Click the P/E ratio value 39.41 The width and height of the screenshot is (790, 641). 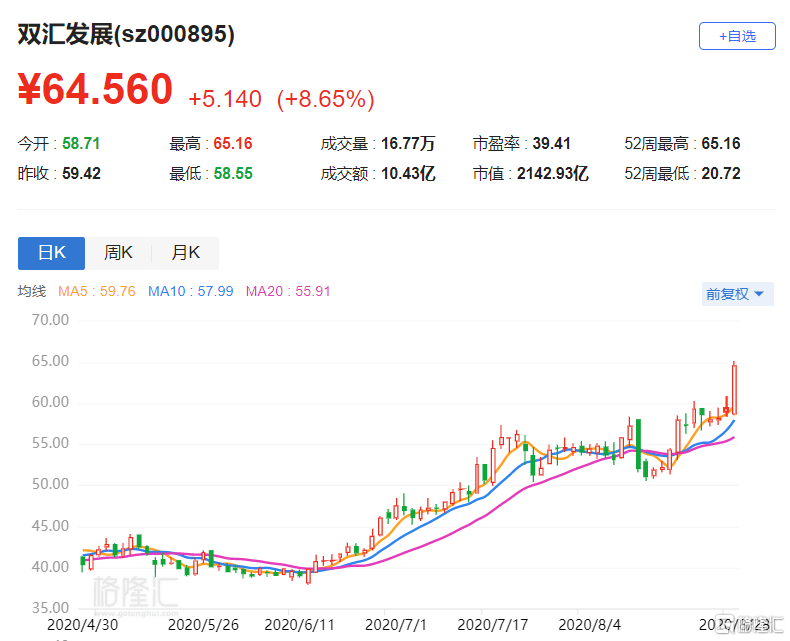[x=552, y=144]
